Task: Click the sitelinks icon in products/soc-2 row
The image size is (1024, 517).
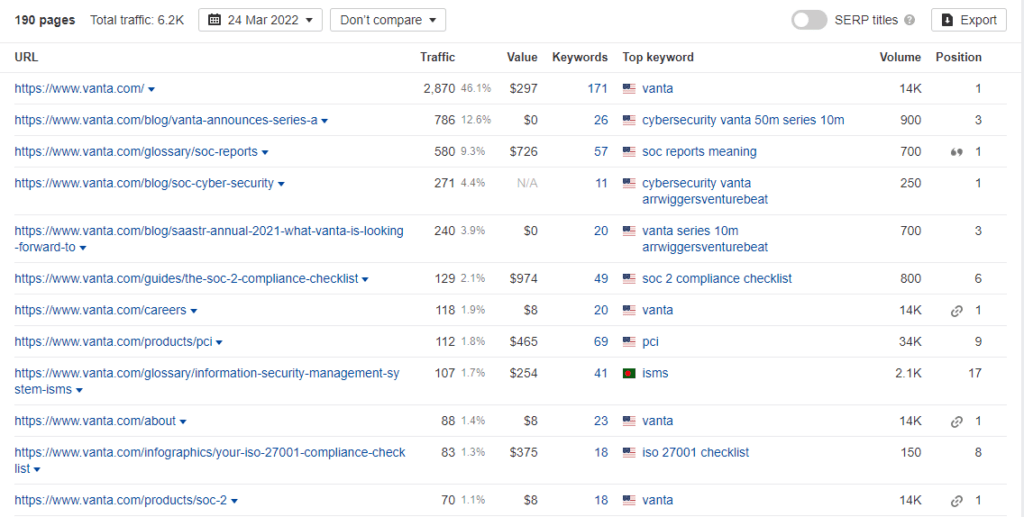Action: click(956, 501)
